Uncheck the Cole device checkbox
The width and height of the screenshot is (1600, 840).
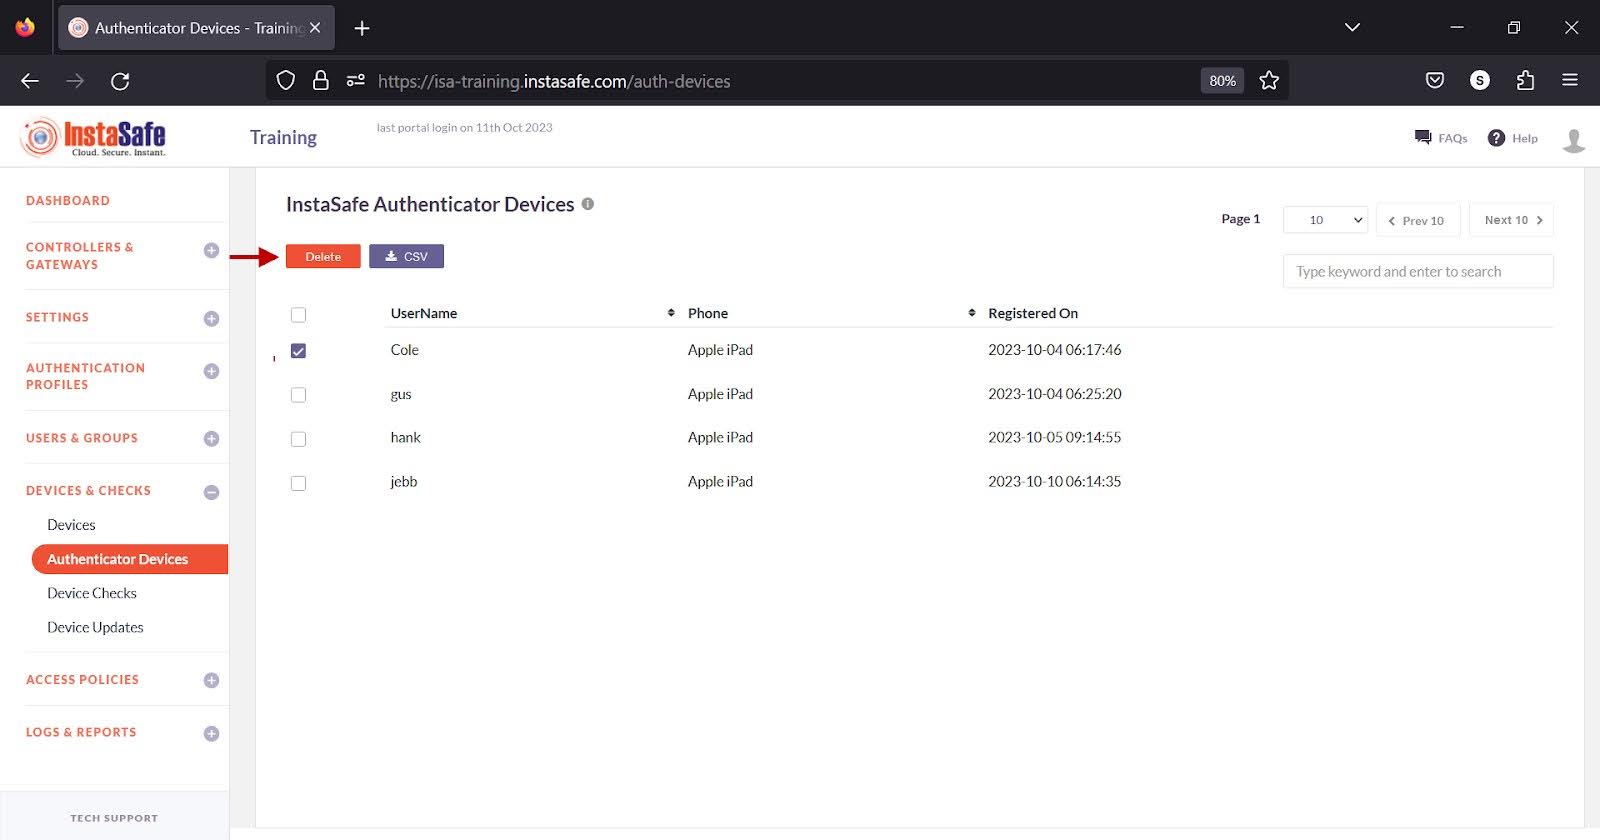[298, 351]
